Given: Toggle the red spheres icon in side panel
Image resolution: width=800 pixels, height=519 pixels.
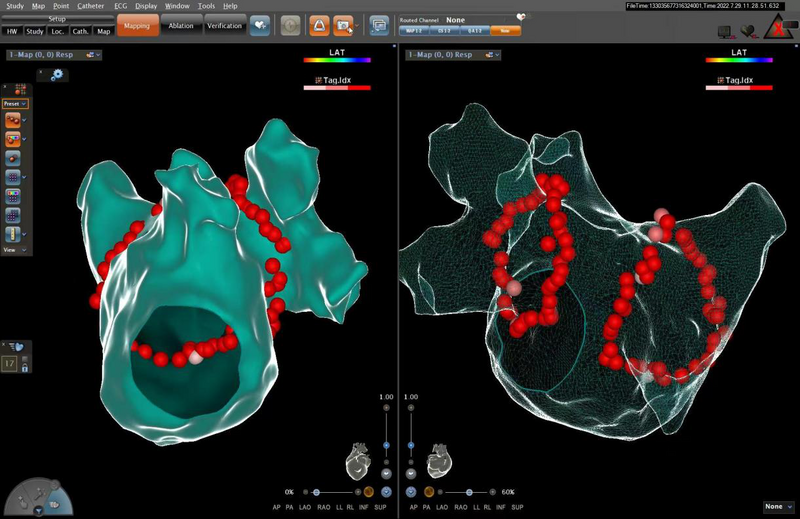Looking at the screenshot, I should click(15, 120).
